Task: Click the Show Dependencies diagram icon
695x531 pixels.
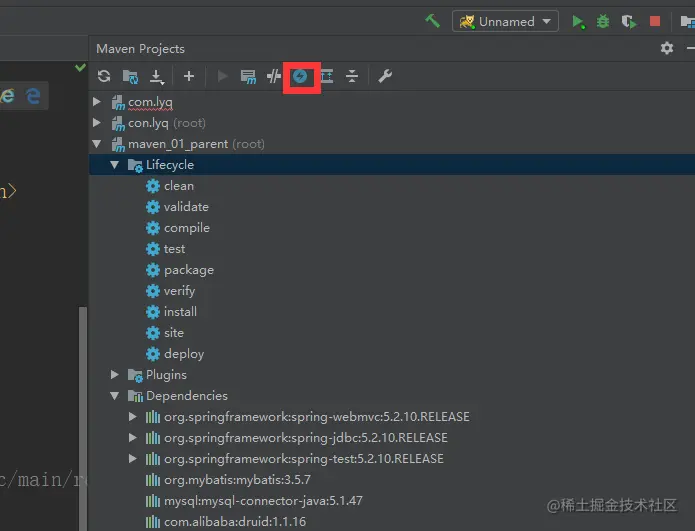Action: 327,76
